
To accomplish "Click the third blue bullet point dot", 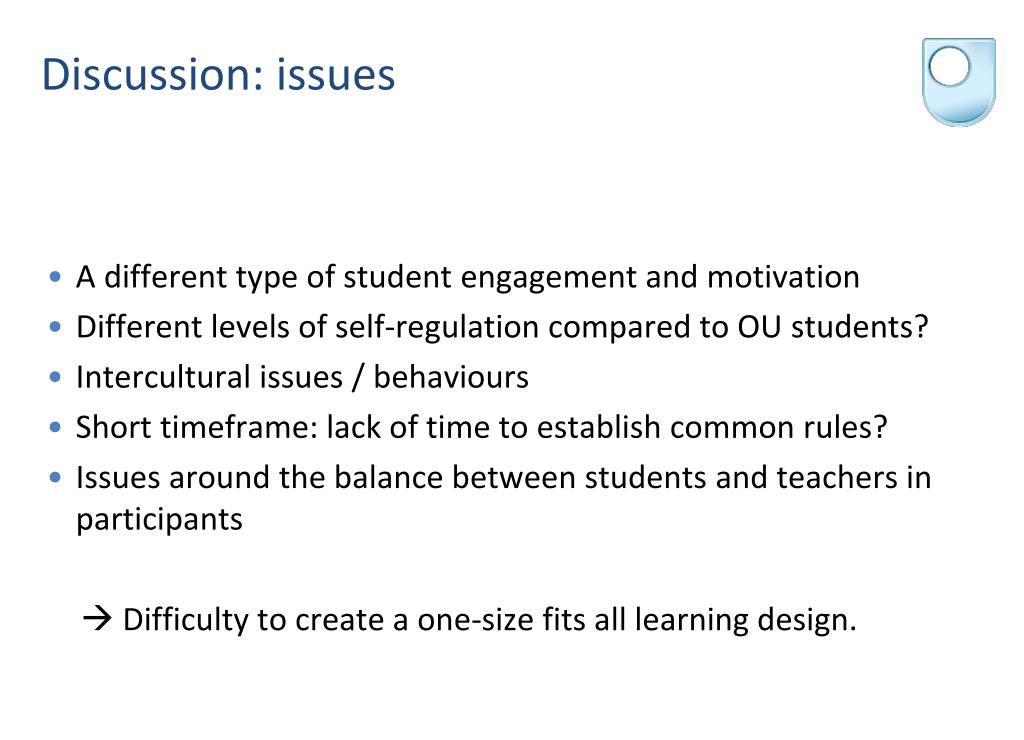I will click(x=56, y=377).
